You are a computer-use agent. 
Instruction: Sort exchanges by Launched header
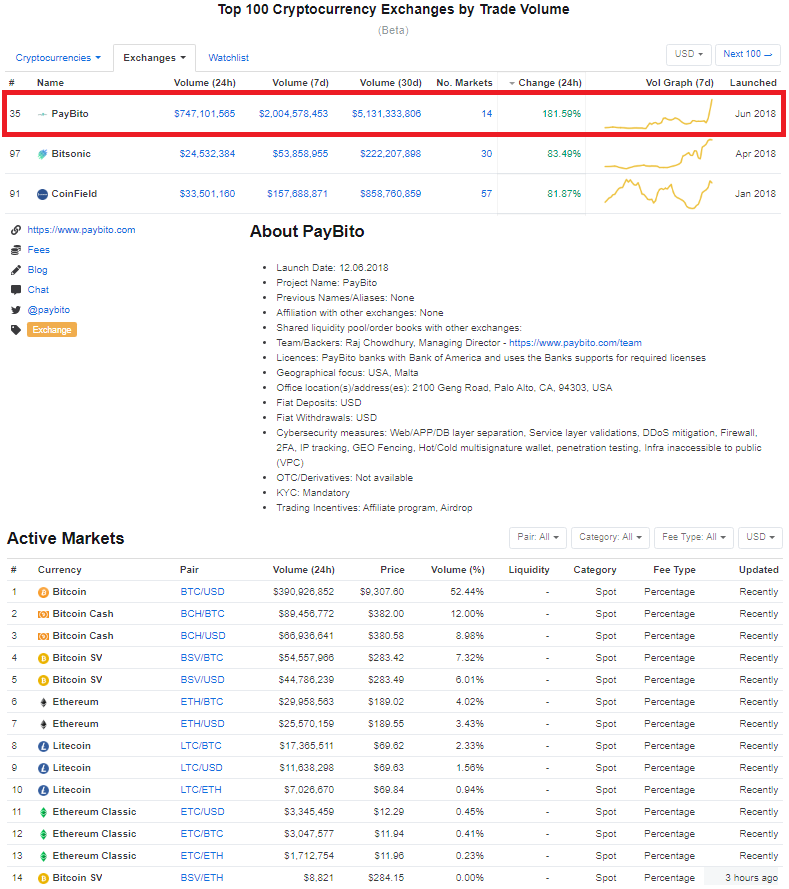[753, 83]
